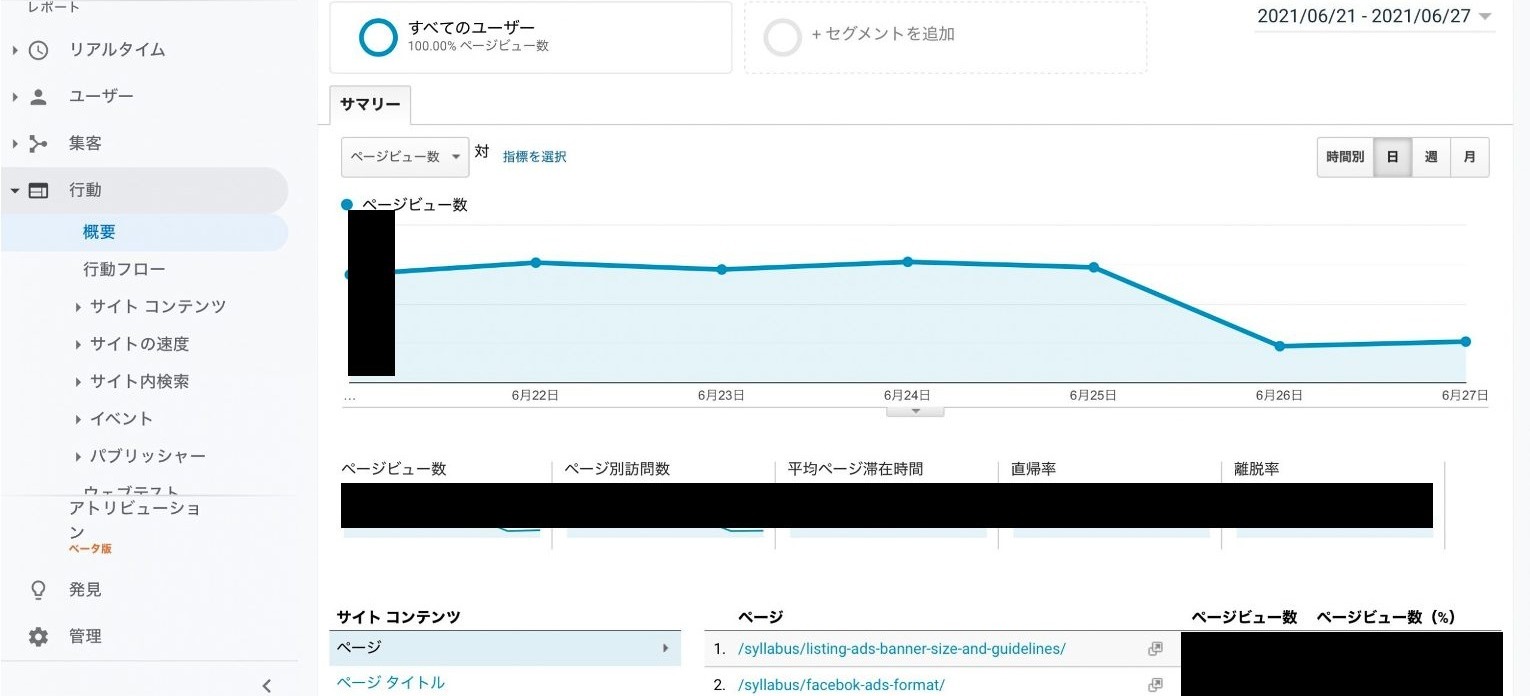This screenshot has width=1530, height=696.
Task: Click the June 25 data point
Action: (x=1094, y=267)
